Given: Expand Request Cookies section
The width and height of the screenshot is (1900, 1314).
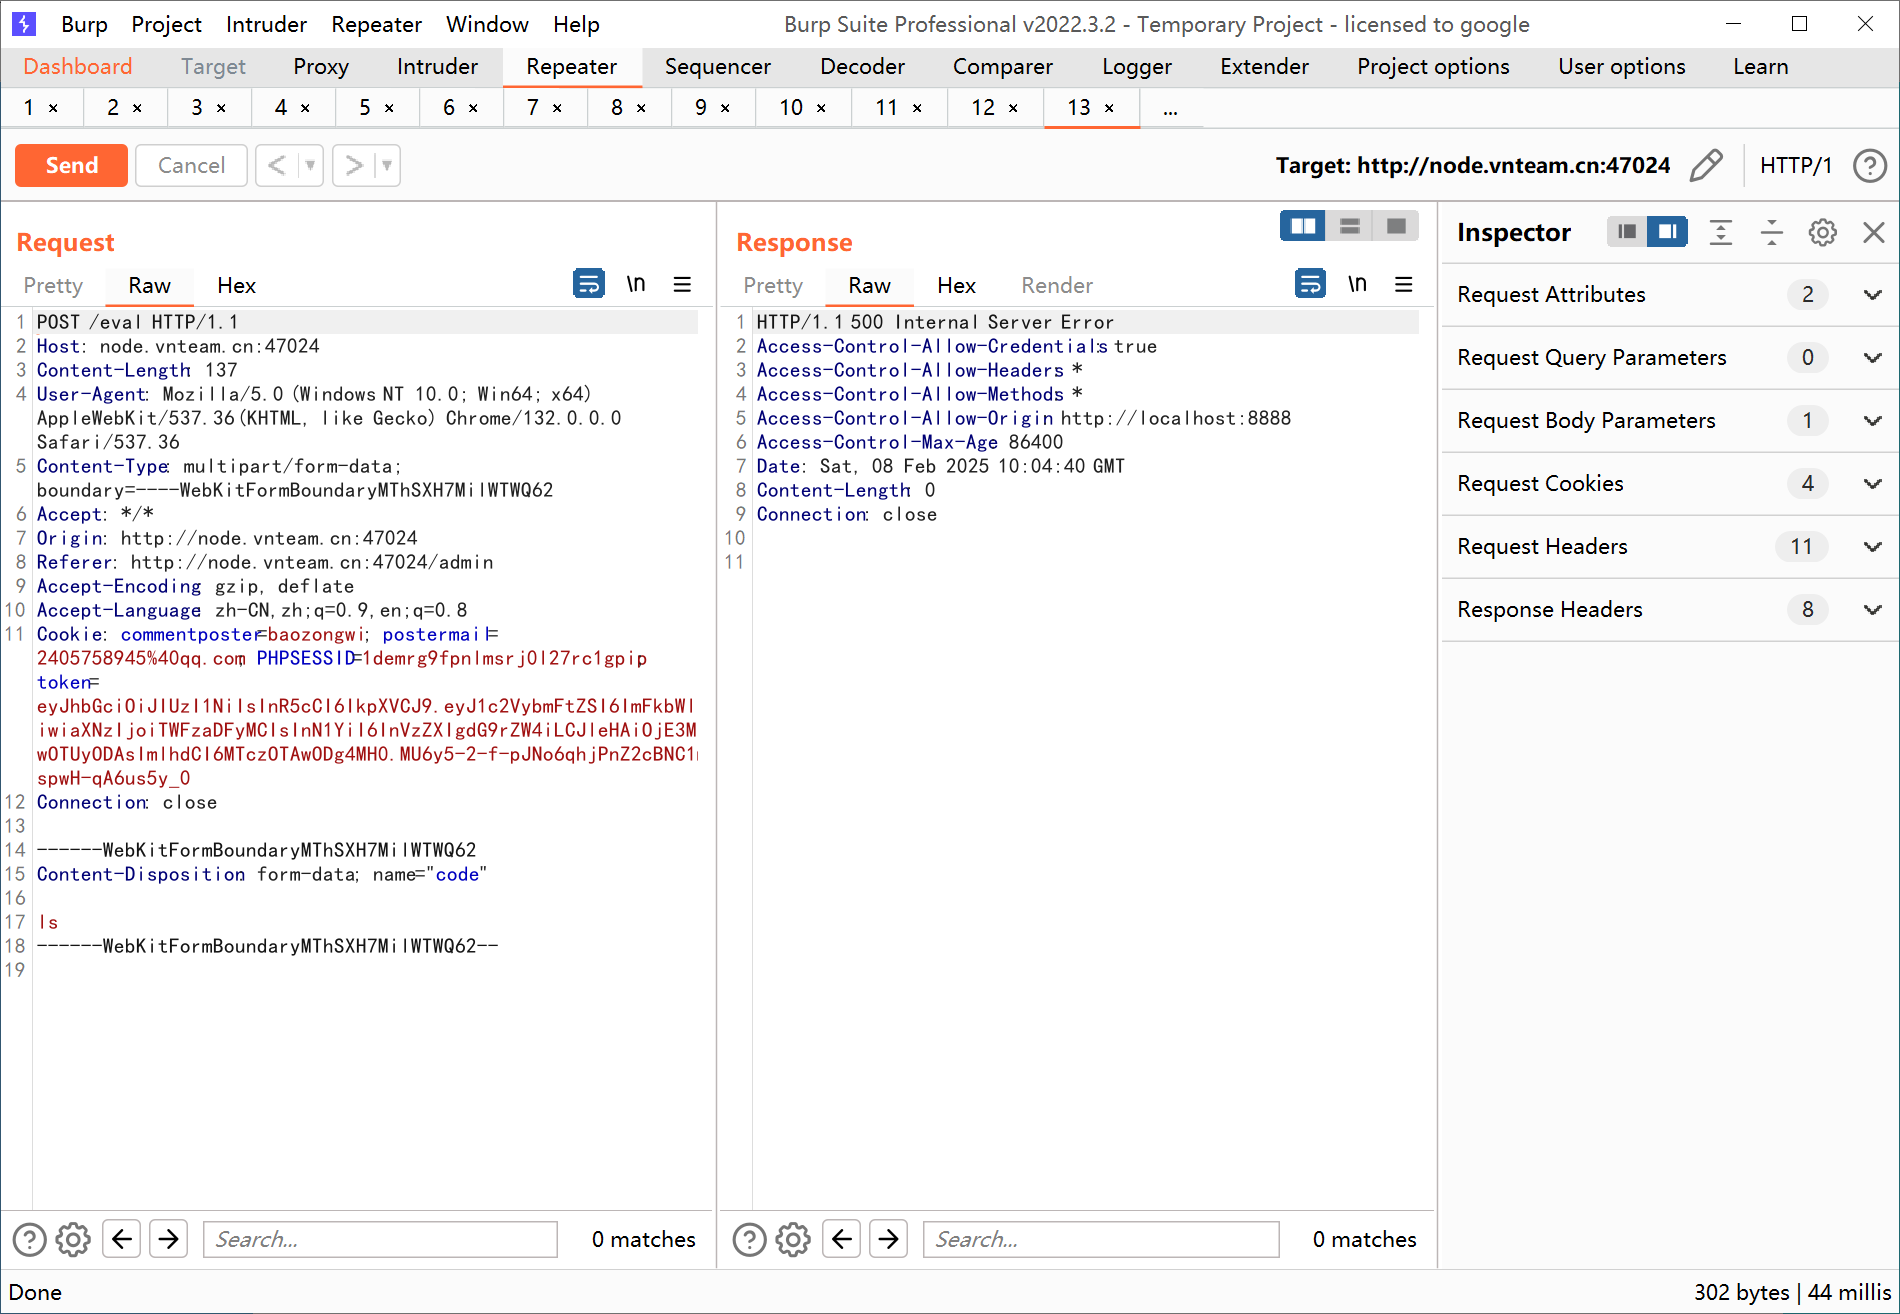Looking at the screenshot, I should [1872, 484].
